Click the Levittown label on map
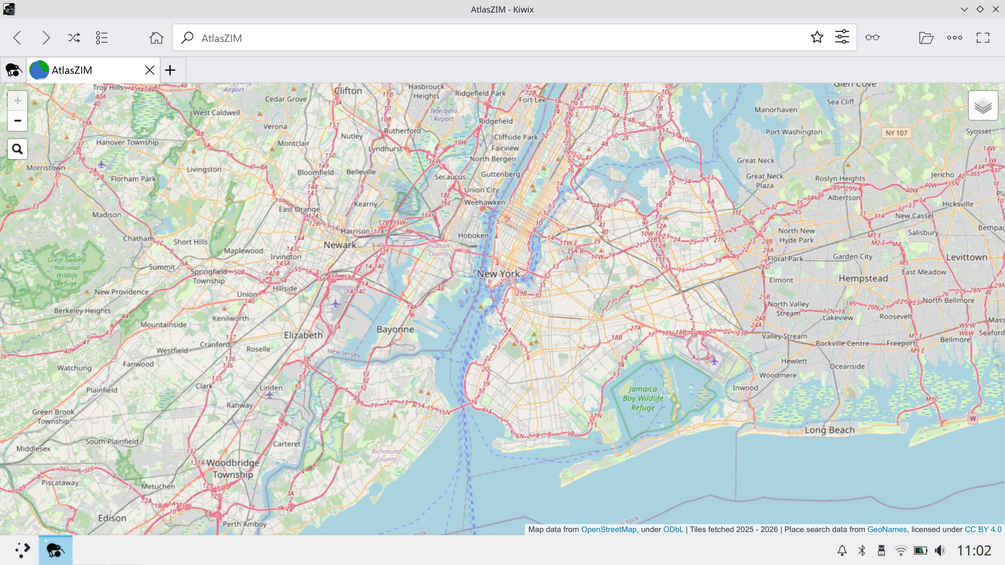Viewport: 1005px width, 565px height. coord(967,257)
